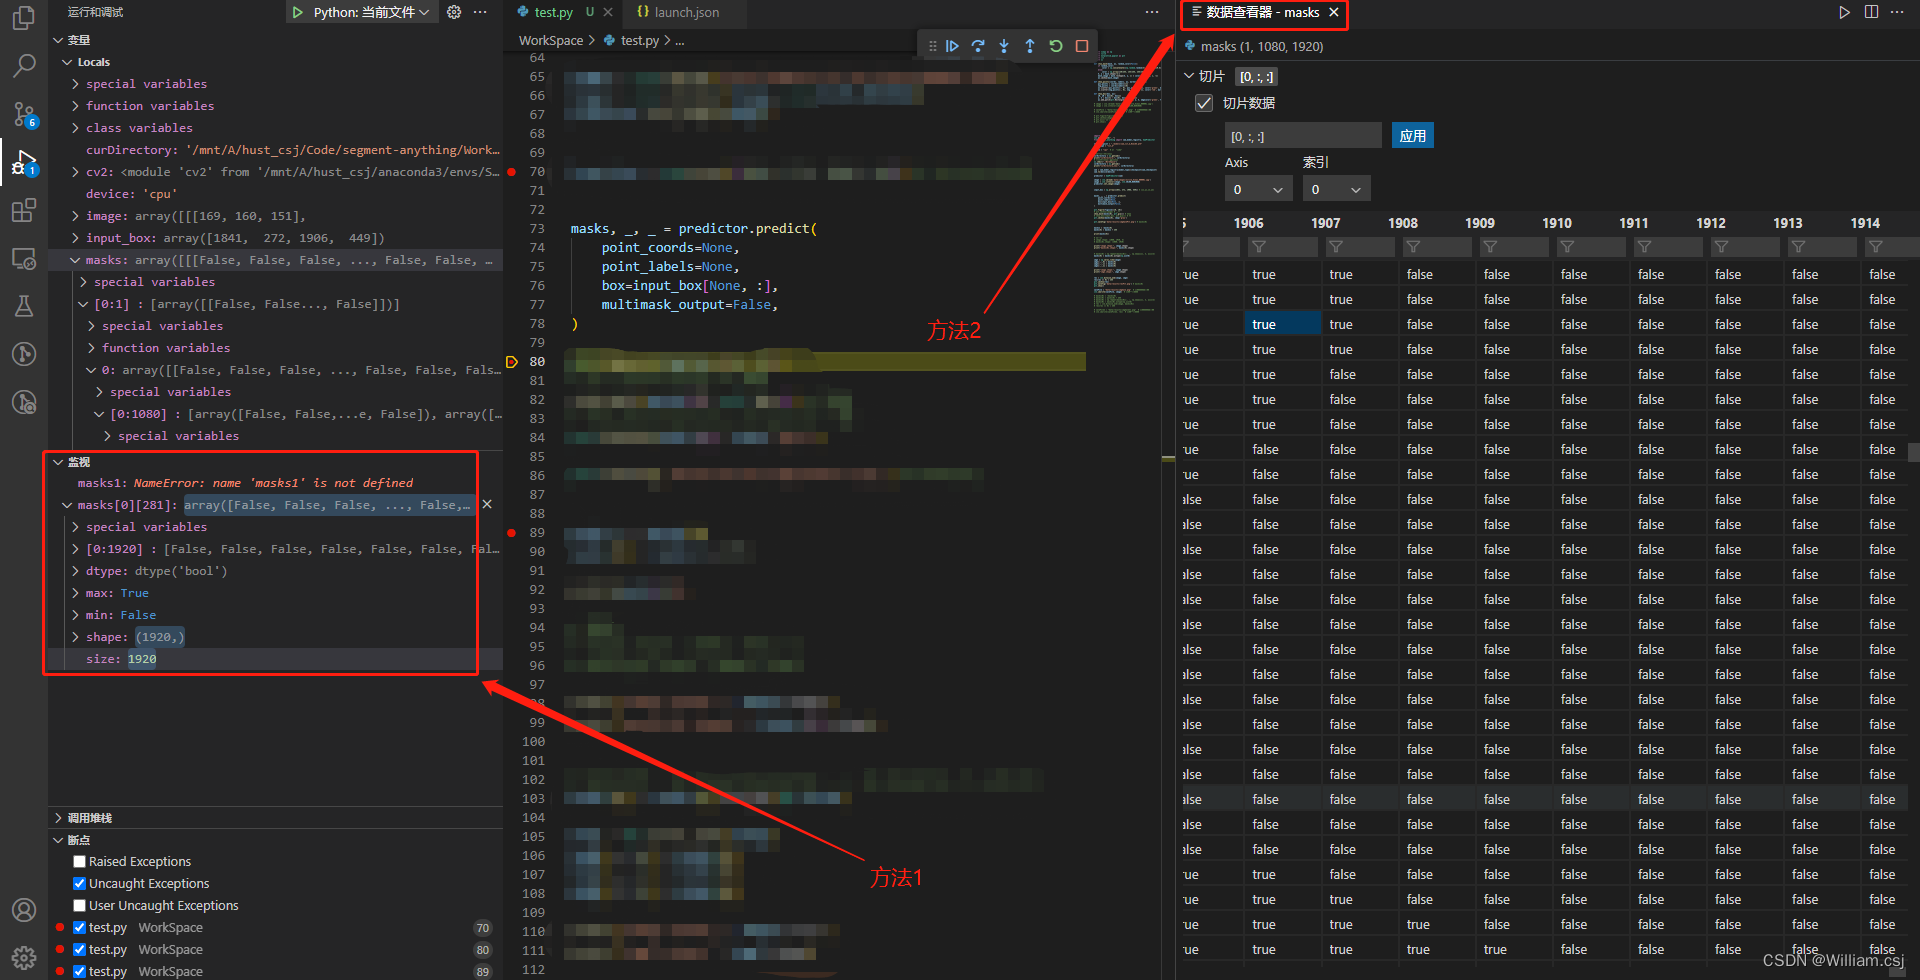Expand the cv2 module variable
1920x980 pixels.
tap(75, 172)
